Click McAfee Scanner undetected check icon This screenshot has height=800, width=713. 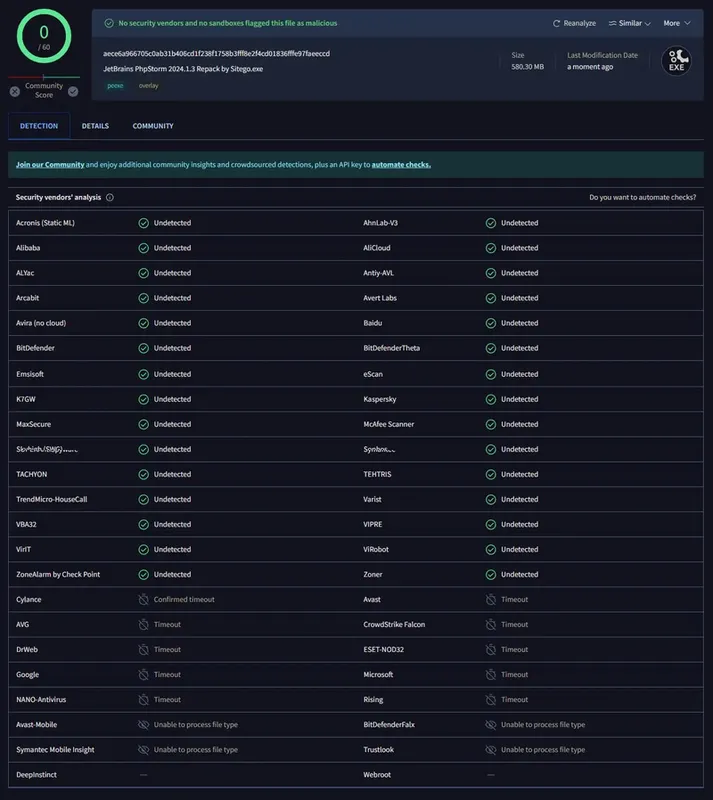tap(490, 424)
